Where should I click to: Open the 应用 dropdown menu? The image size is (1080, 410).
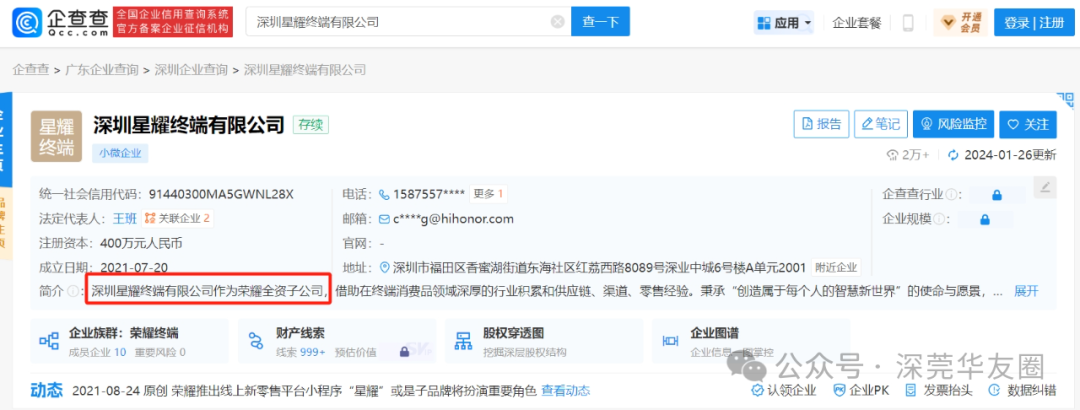(x=784, y=23)
